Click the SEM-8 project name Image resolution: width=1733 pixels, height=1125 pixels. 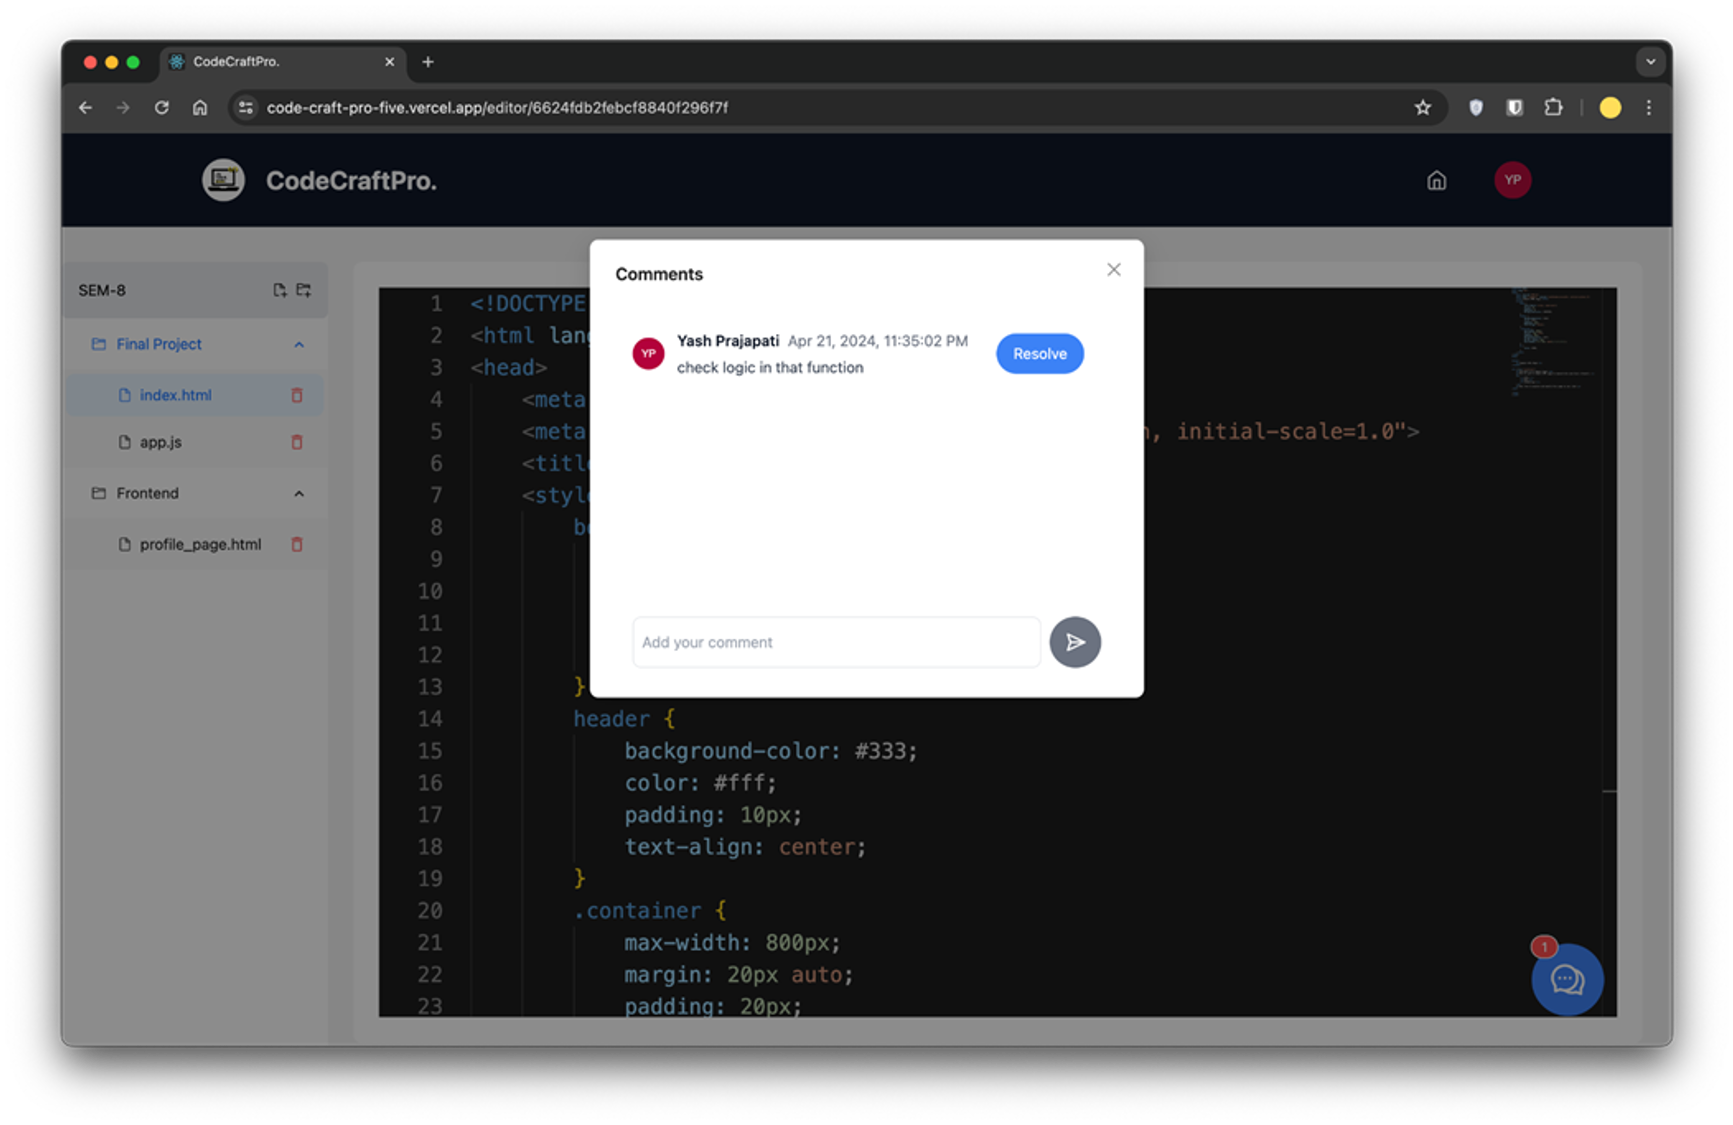tap(102, 290)
